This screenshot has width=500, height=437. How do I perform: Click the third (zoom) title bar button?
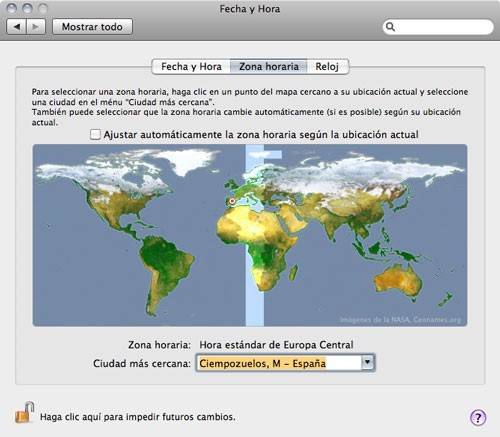[42, 8]
